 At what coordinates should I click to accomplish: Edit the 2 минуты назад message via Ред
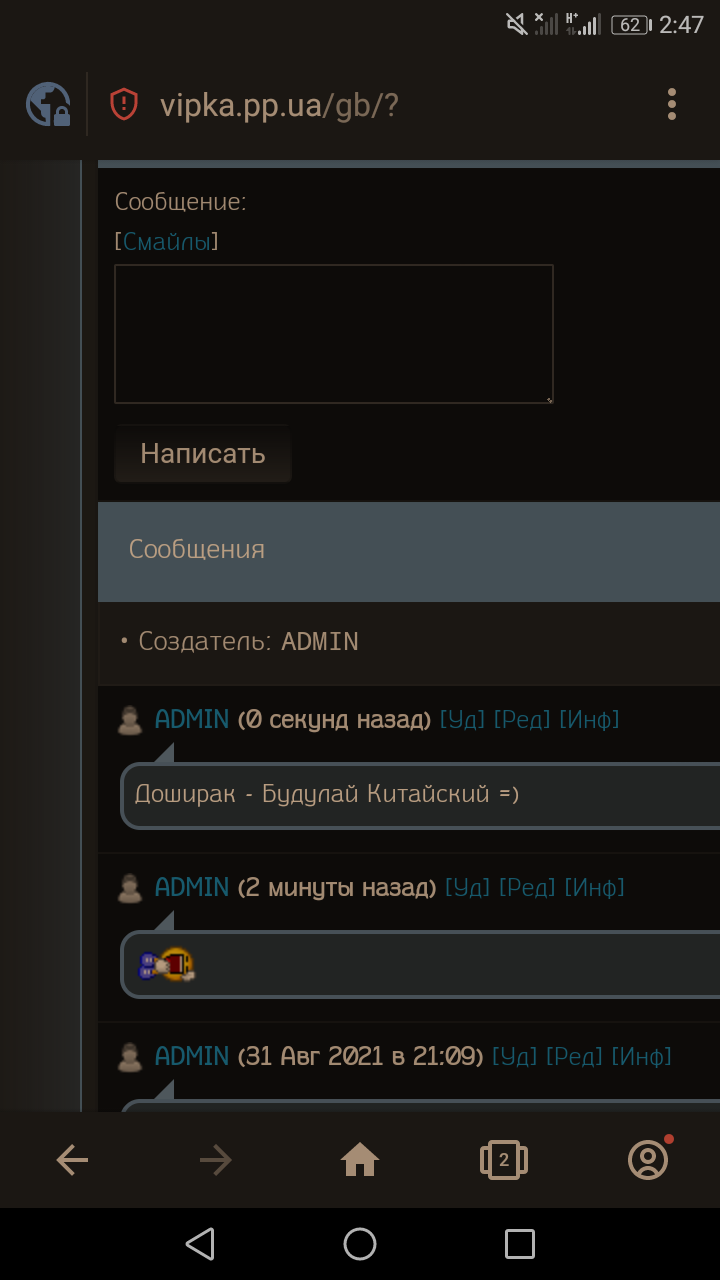tap(527, 887)
